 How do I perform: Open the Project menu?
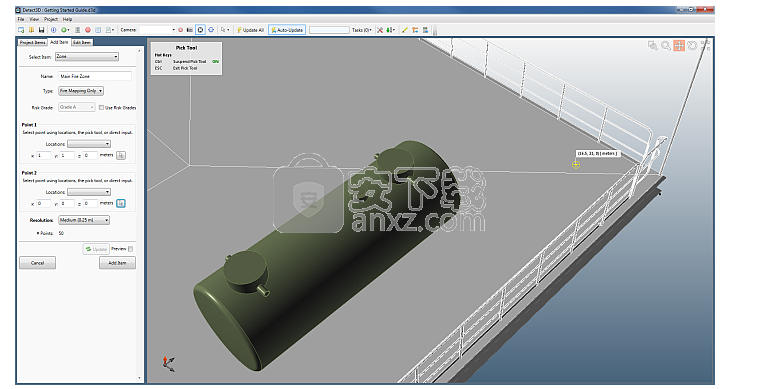[x=51, y=19]
